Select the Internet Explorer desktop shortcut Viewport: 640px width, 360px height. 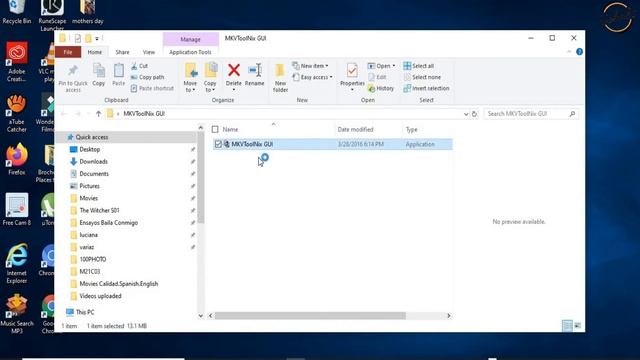tap(16, 264)
